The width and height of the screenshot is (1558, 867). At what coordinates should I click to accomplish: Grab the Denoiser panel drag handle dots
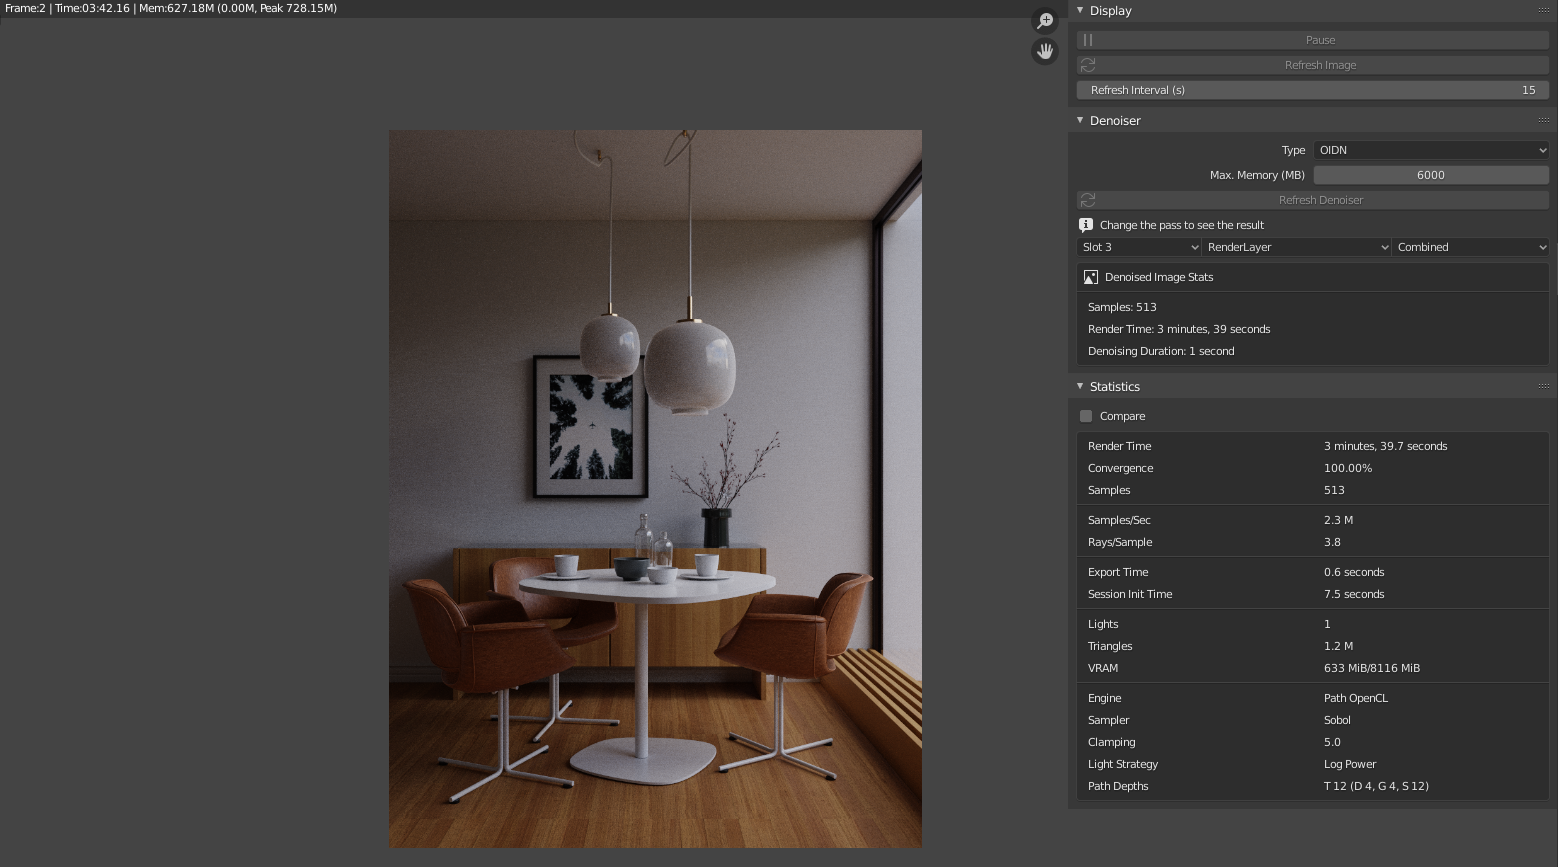(1543, 120)
